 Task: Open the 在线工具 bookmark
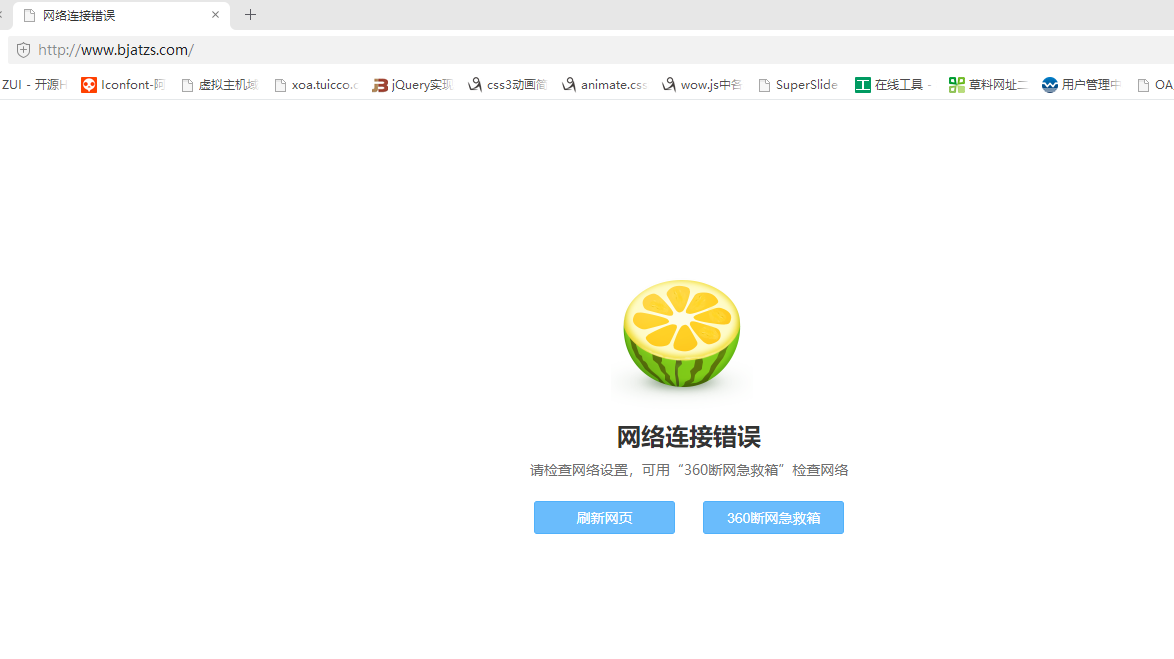tap(892, 85)
